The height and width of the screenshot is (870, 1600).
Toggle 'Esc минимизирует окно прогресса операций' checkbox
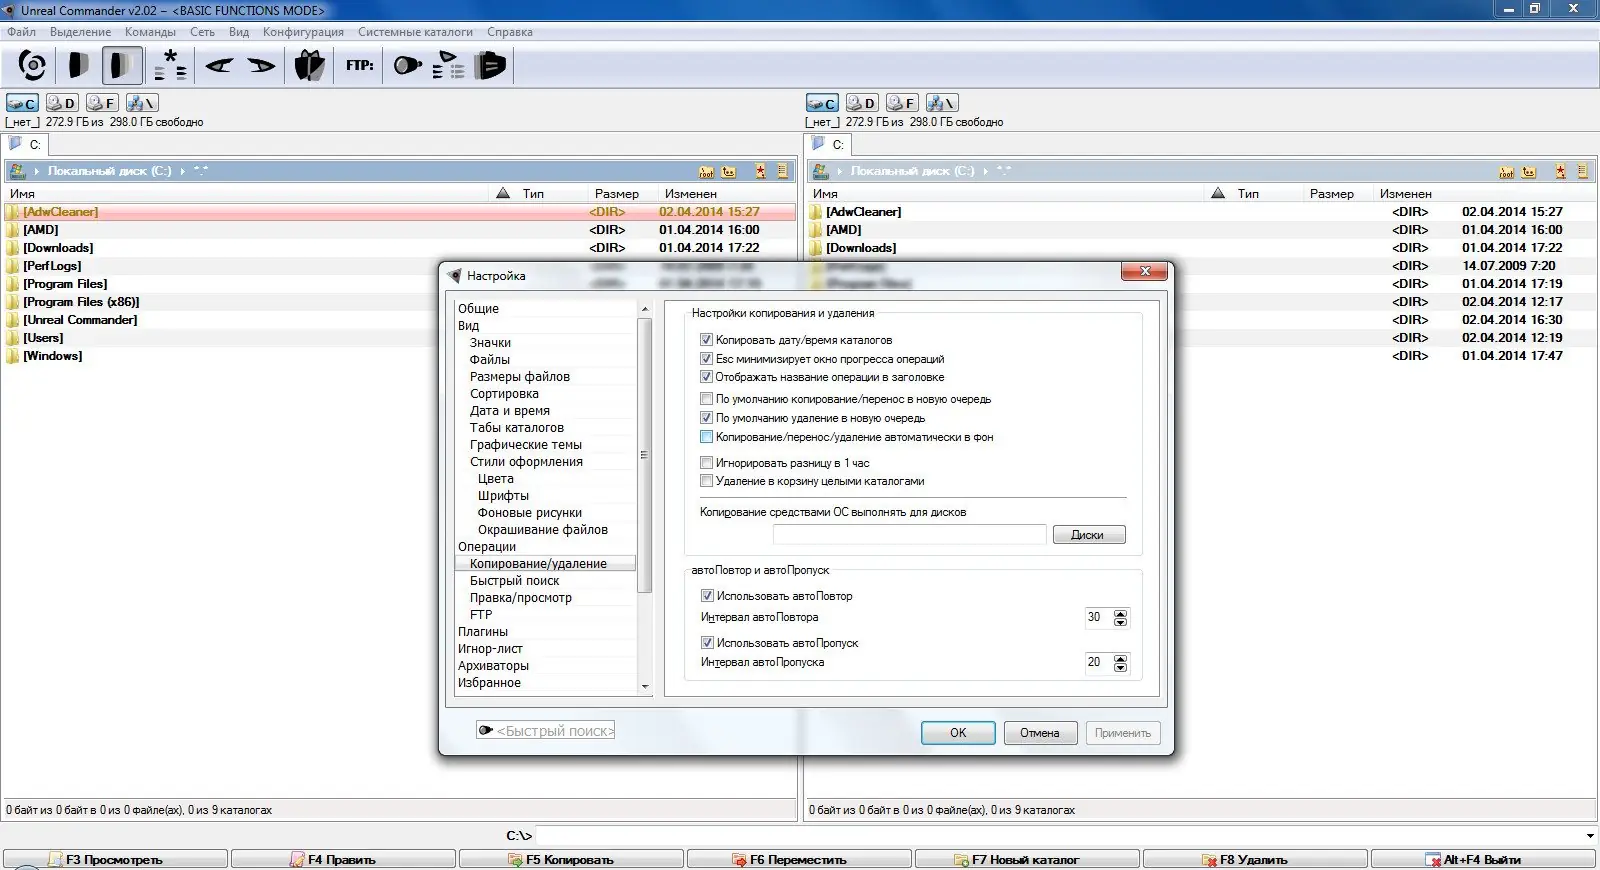click(707, 359)
